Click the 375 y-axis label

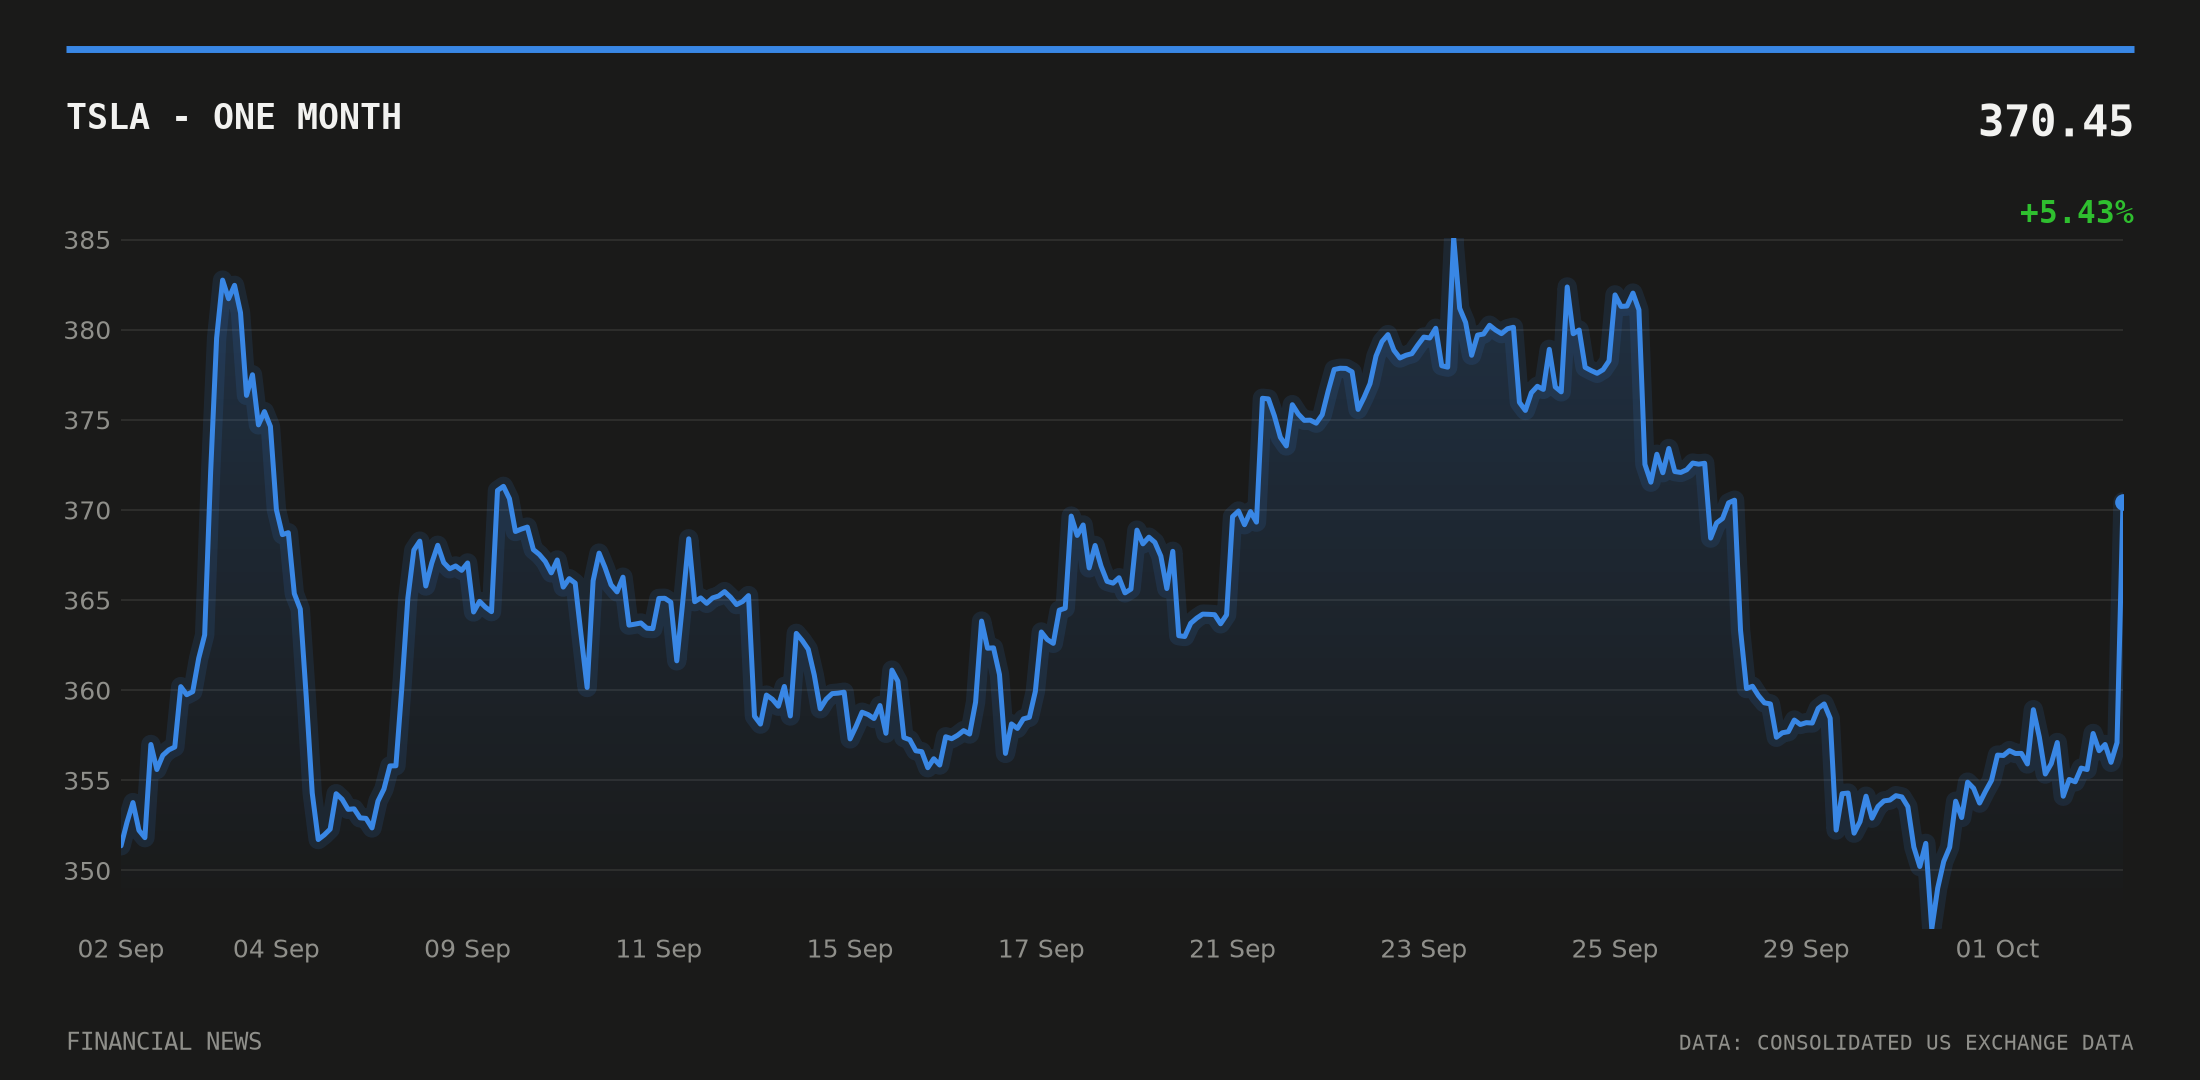[x=87, y=420]
